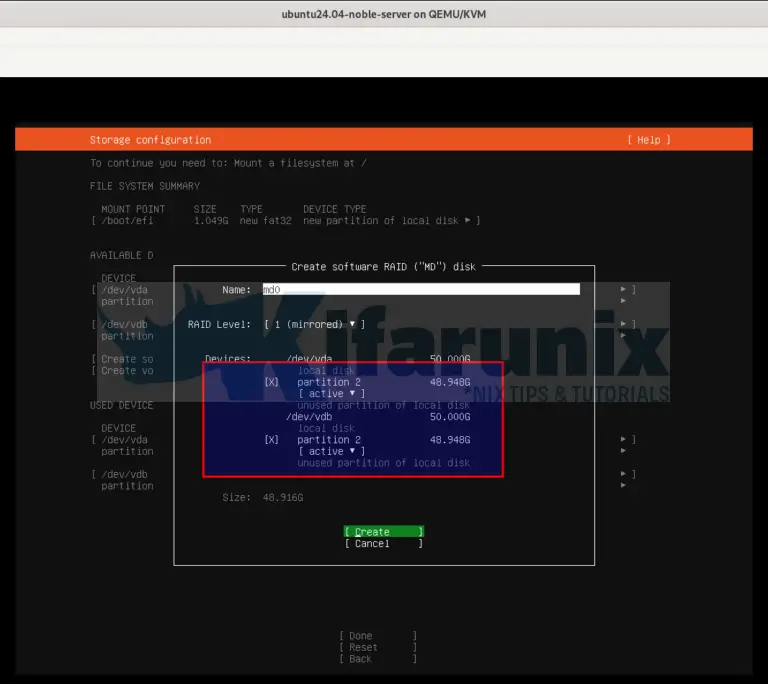Image resolution: width=768 pixels, height=684 pixels.
Task: Click the Name field containing md0
Action: (x=420, y=289)
